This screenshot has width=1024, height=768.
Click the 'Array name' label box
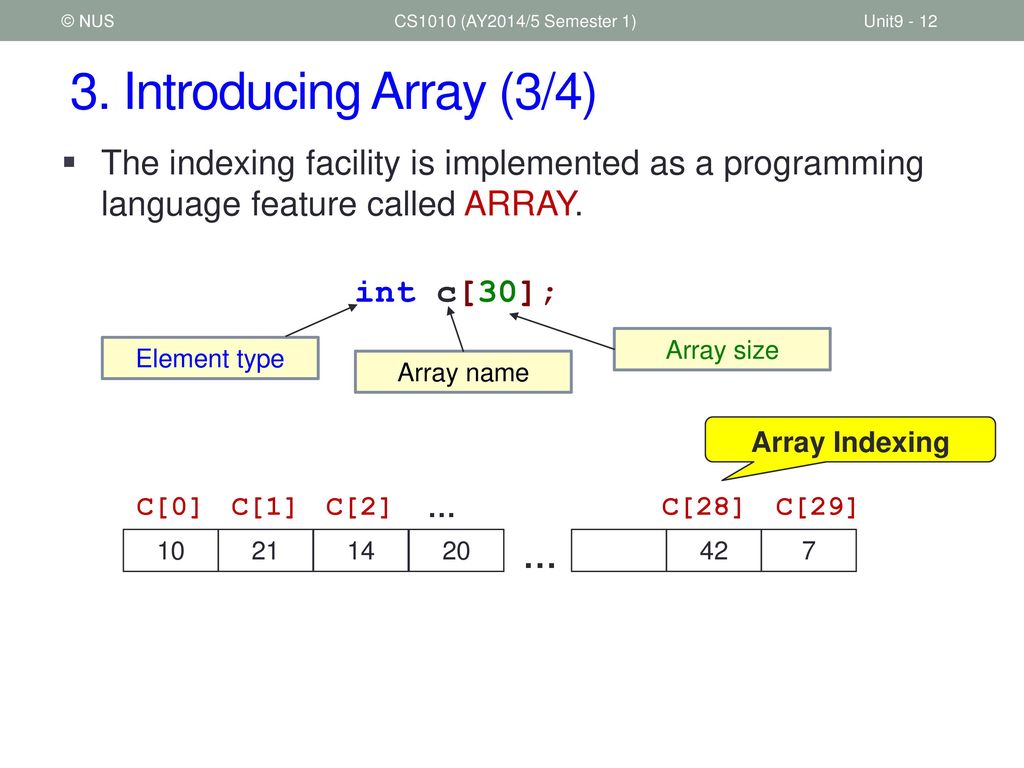point(463,372)
